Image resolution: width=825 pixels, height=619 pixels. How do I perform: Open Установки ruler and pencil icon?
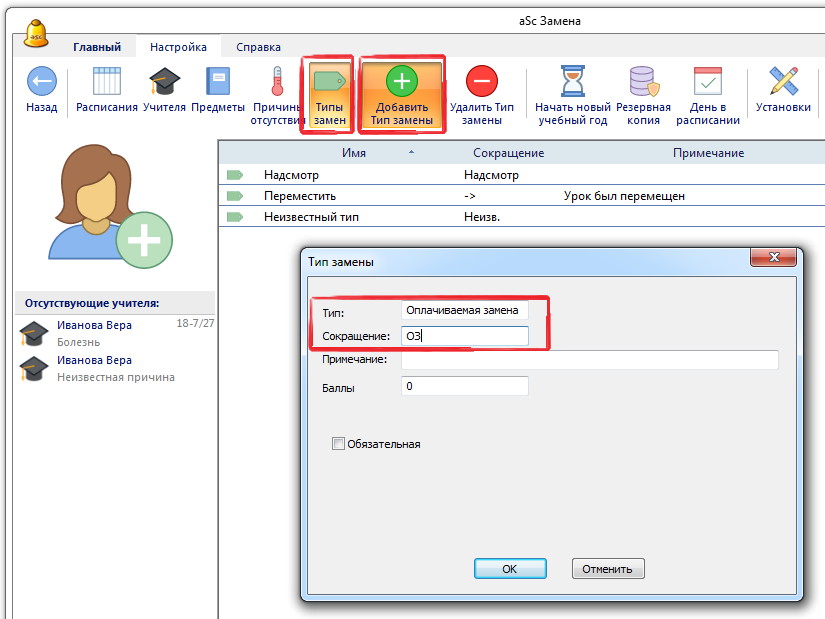tap(783, 81)
